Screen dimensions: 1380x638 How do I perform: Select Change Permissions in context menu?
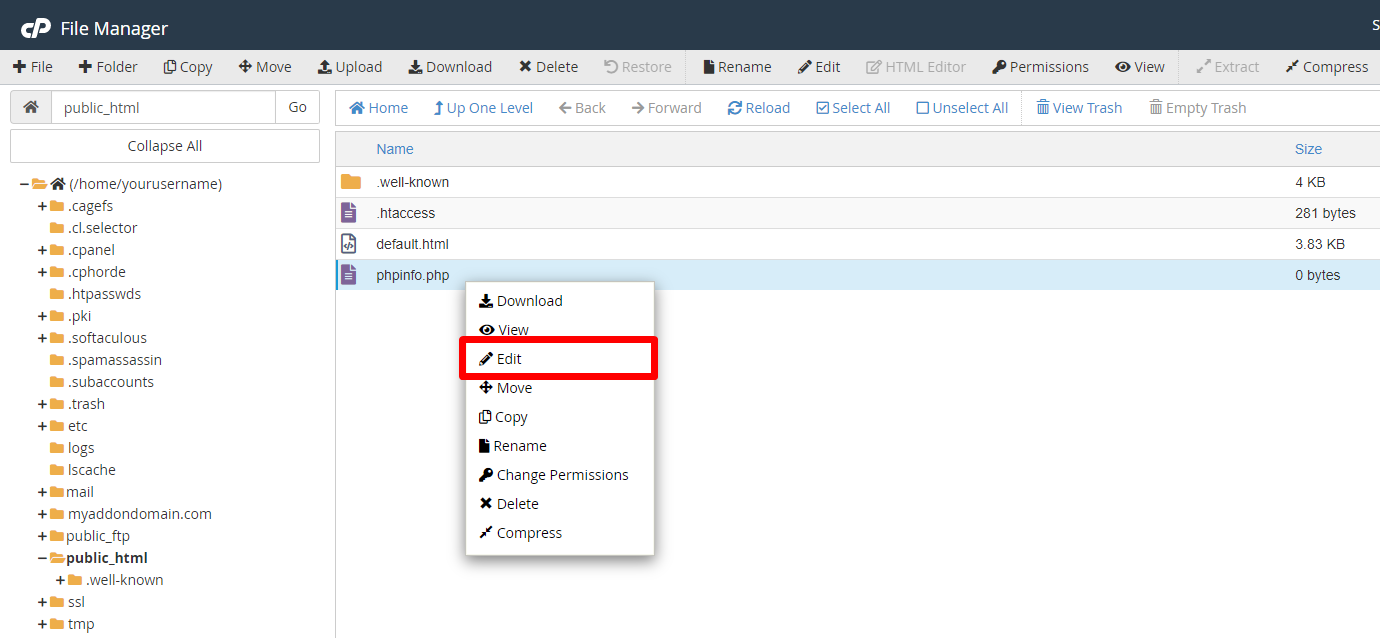click(560, 475)
